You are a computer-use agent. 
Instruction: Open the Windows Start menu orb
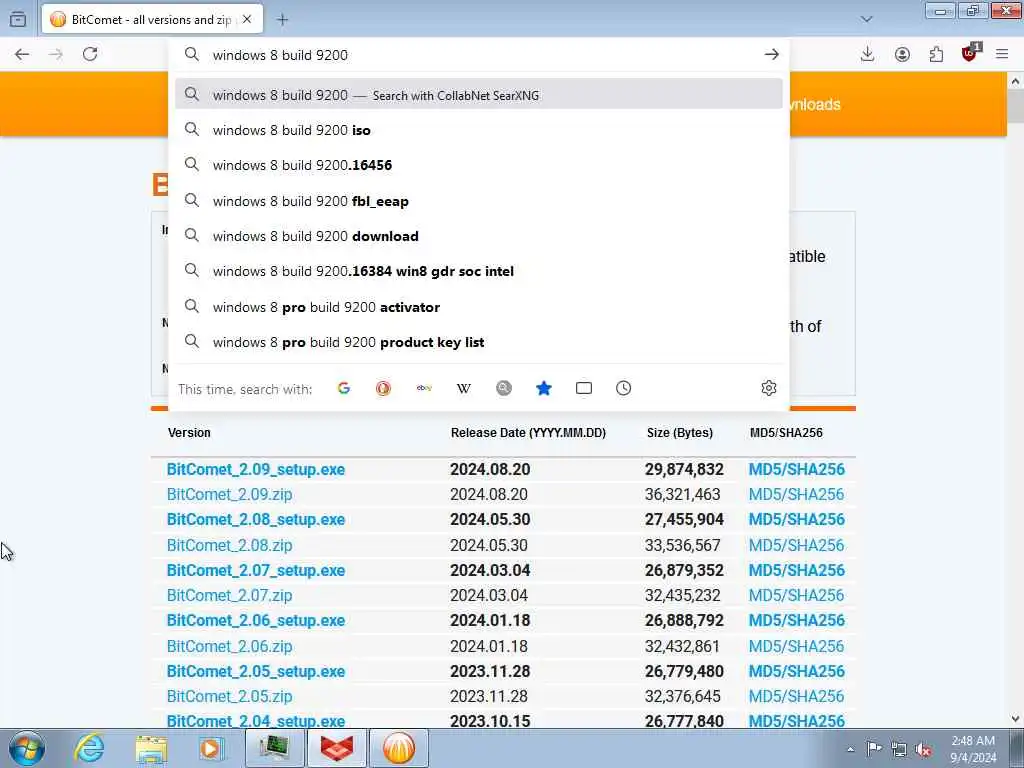[27, 748]
